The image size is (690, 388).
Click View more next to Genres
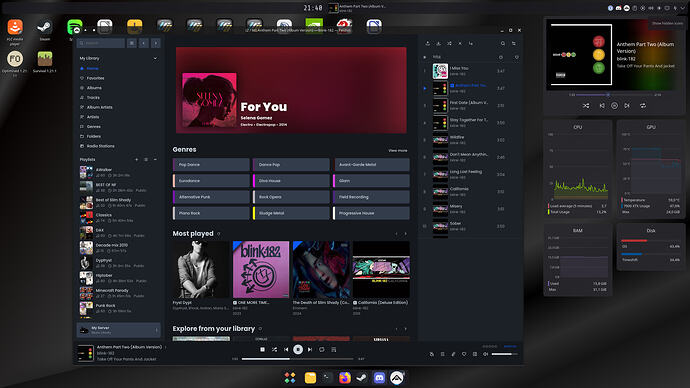(x=397, y=150)
